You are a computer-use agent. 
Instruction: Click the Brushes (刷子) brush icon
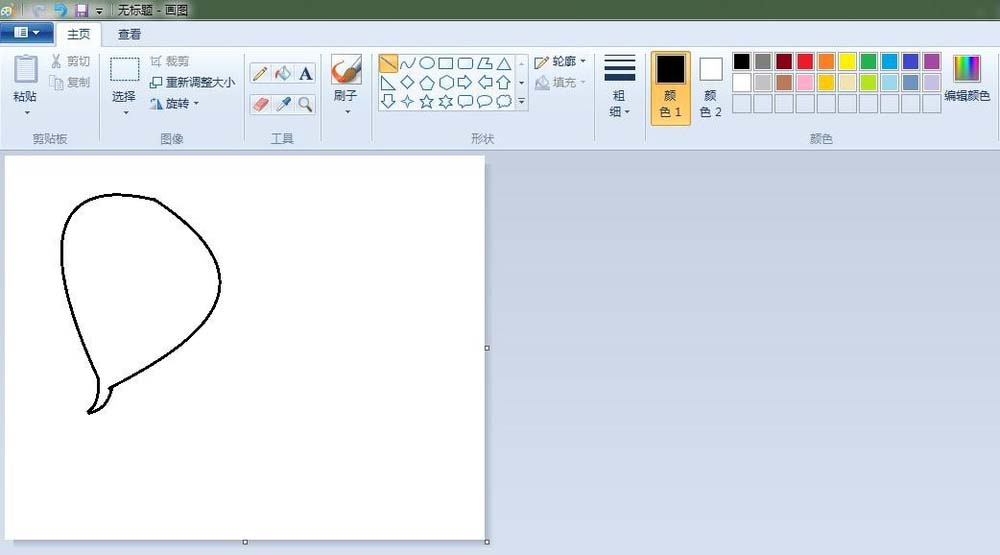[x=346, y=70]
